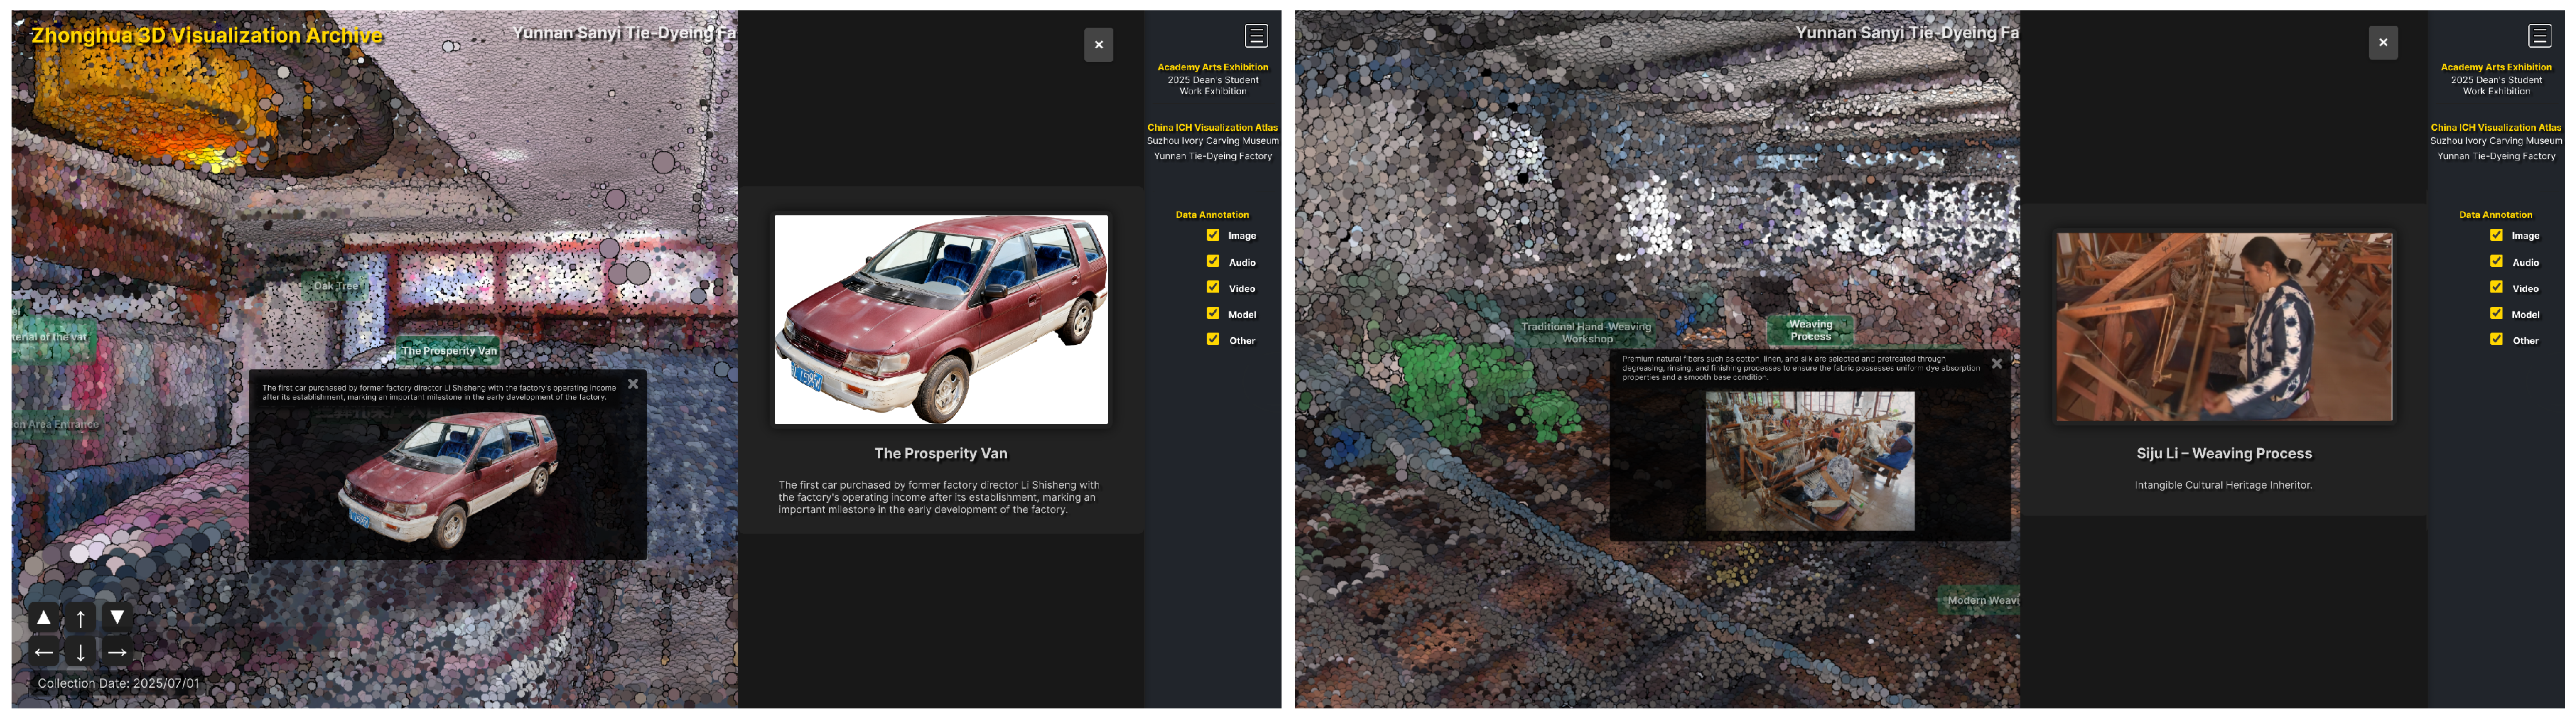Click the right-arrow move button
The image size is (2576, 720).
pos(117,652)
